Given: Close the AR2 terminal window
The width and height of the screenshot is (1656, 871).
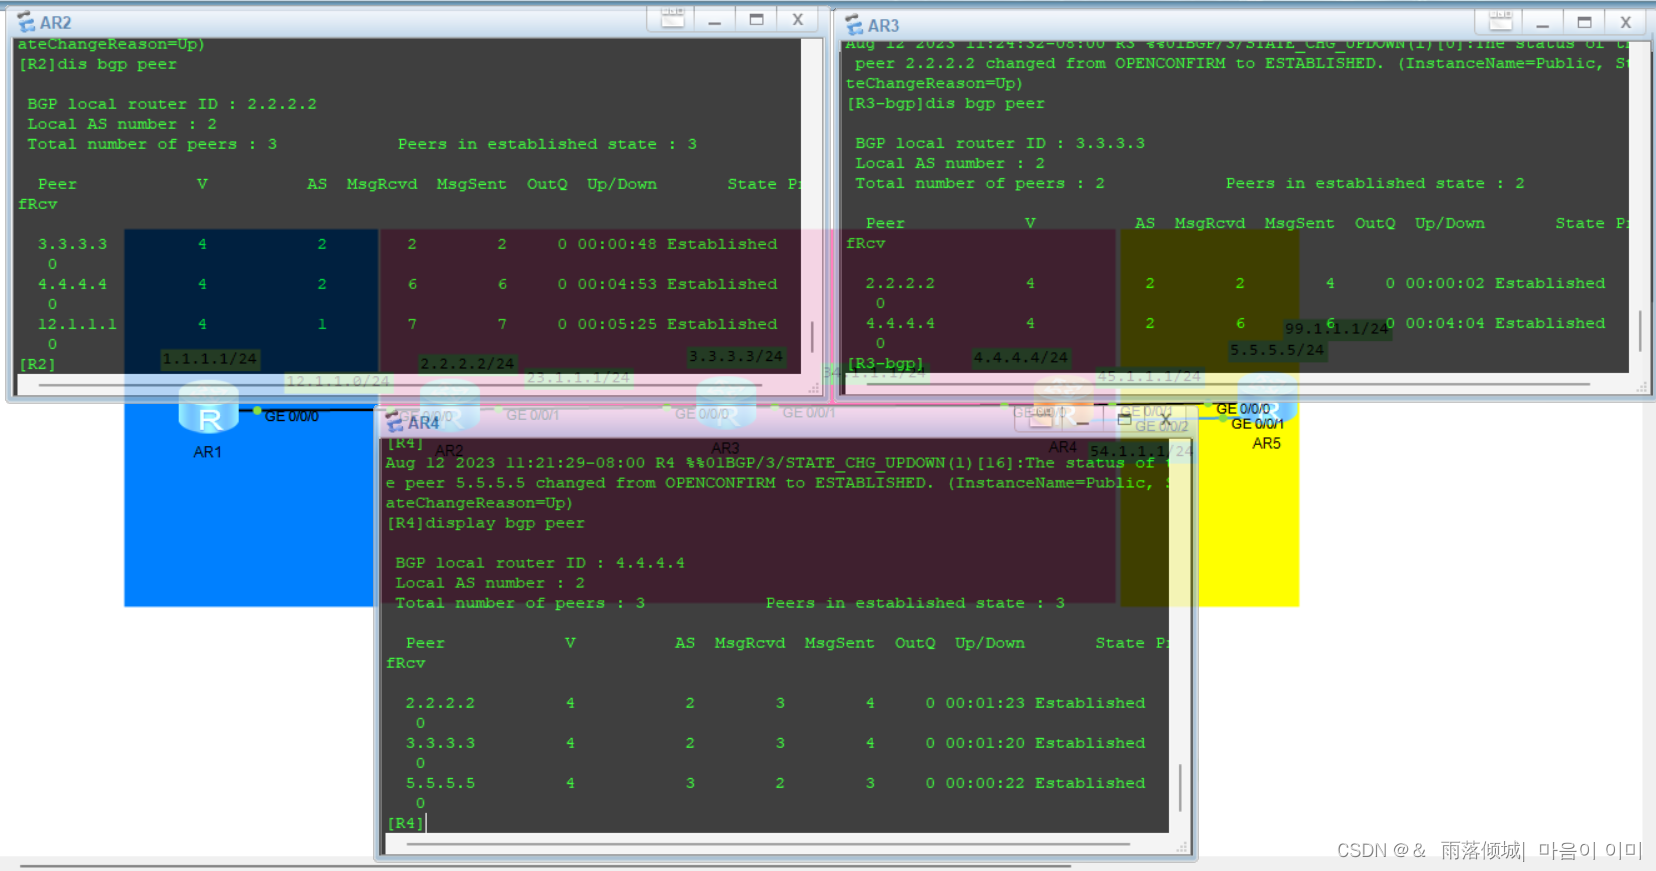Looking at the screenshot, I should tap(798, 19).
